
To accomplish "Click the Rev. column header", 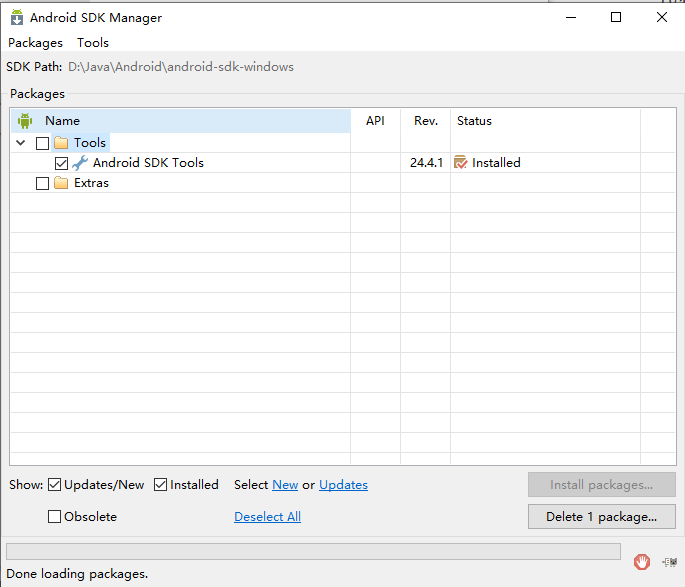I will click(426, 121).
